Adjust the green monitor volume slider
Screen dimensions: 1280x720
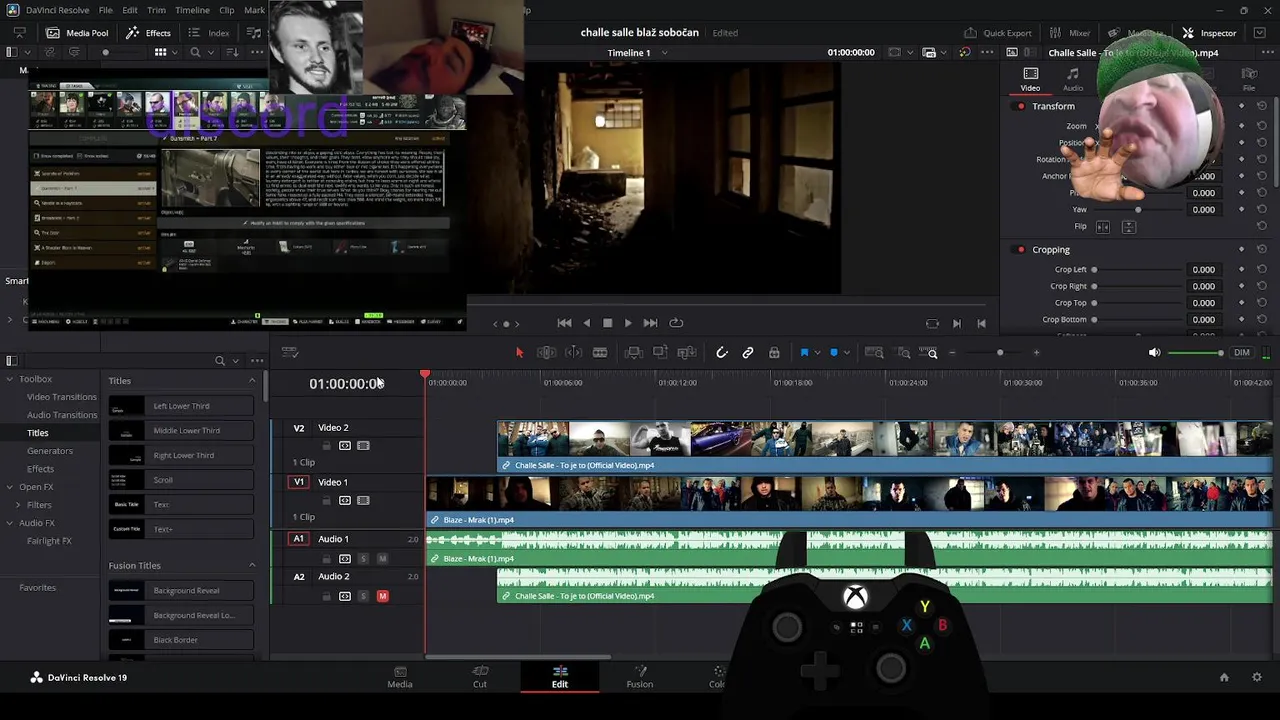point(1196,353)
